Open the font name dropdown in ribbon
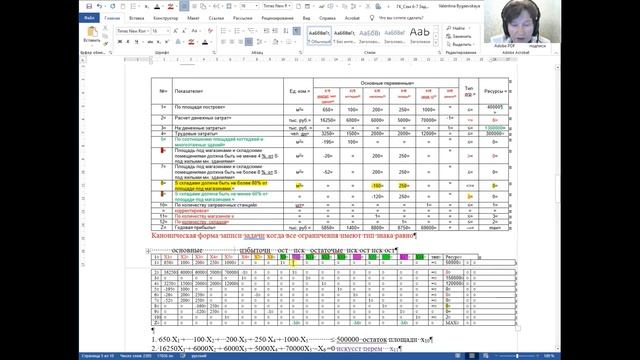Image resolution: width=640 pixels, height=360 pixels. (x=147, y=31)
